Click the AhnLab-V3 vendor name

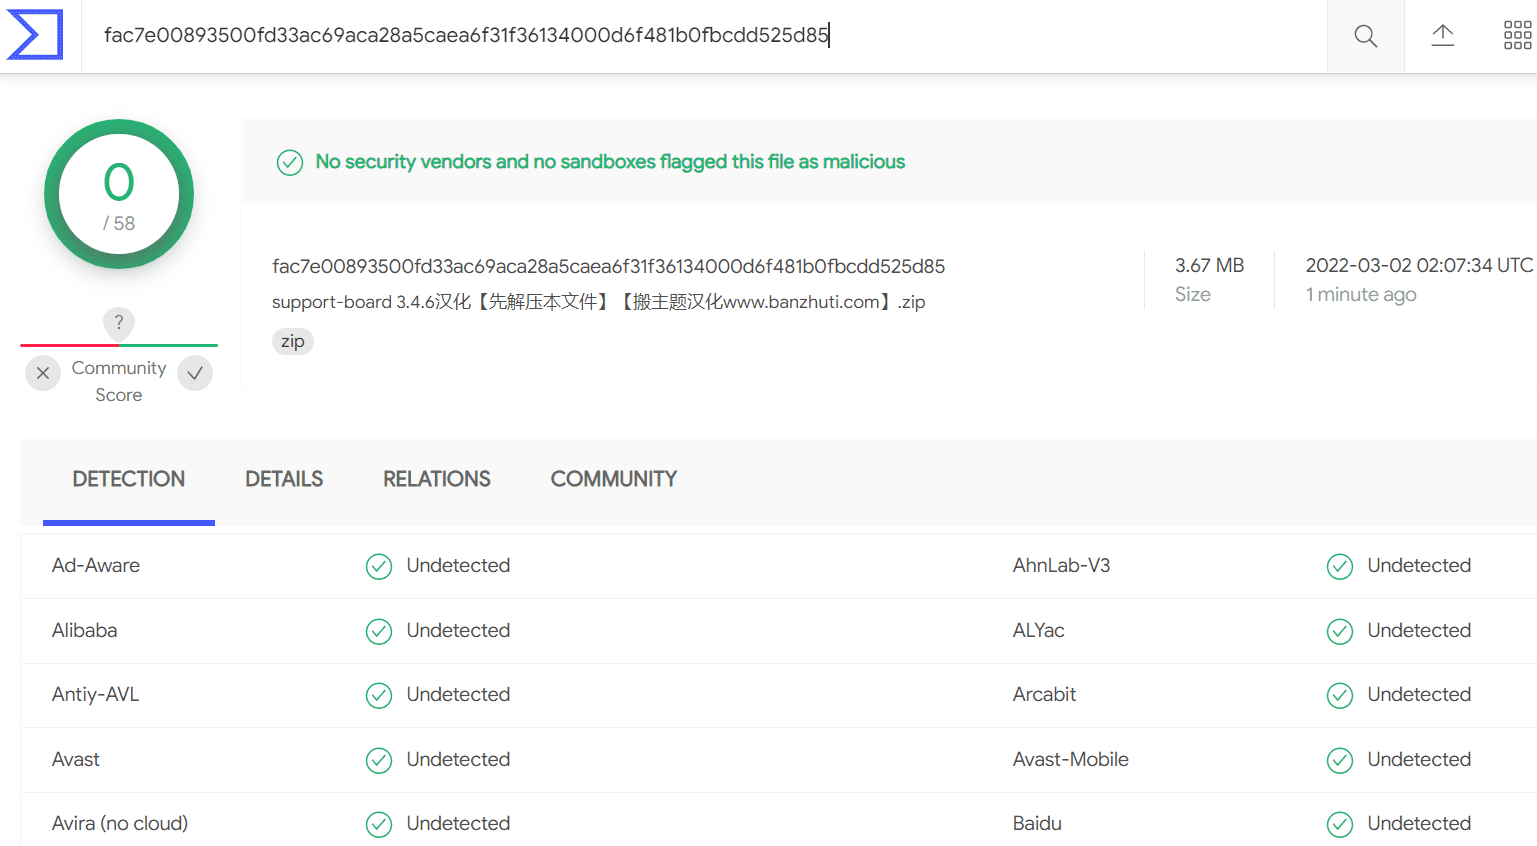(1061, 565)
